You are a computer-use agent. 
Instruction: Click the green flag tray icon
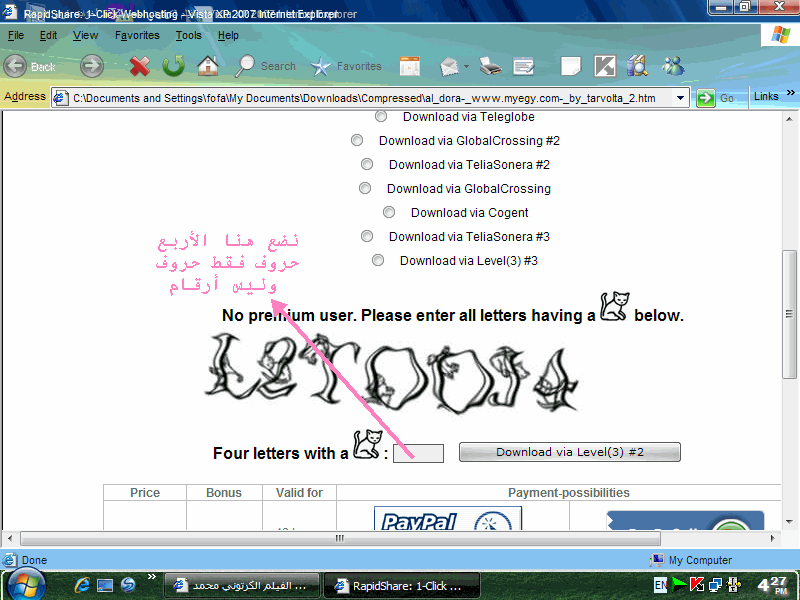point(679,585)
